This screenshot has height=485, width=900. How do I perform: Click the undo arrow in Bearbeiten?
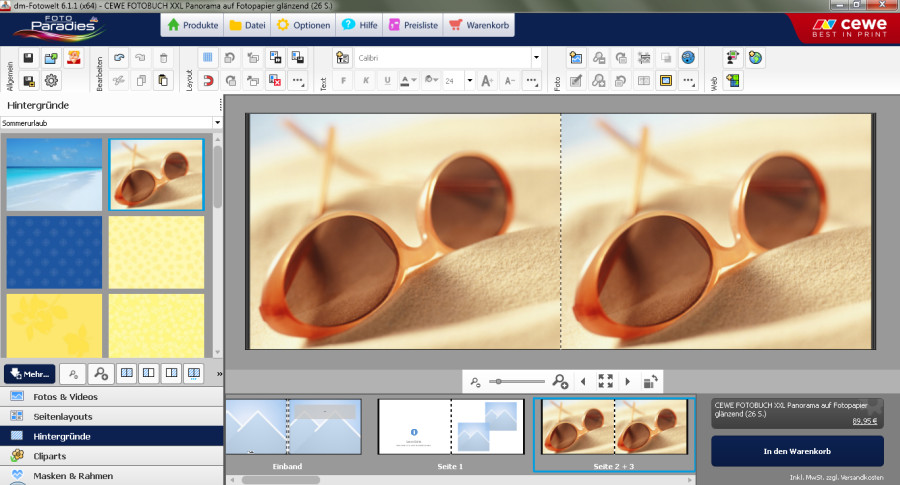pos(119,59)
